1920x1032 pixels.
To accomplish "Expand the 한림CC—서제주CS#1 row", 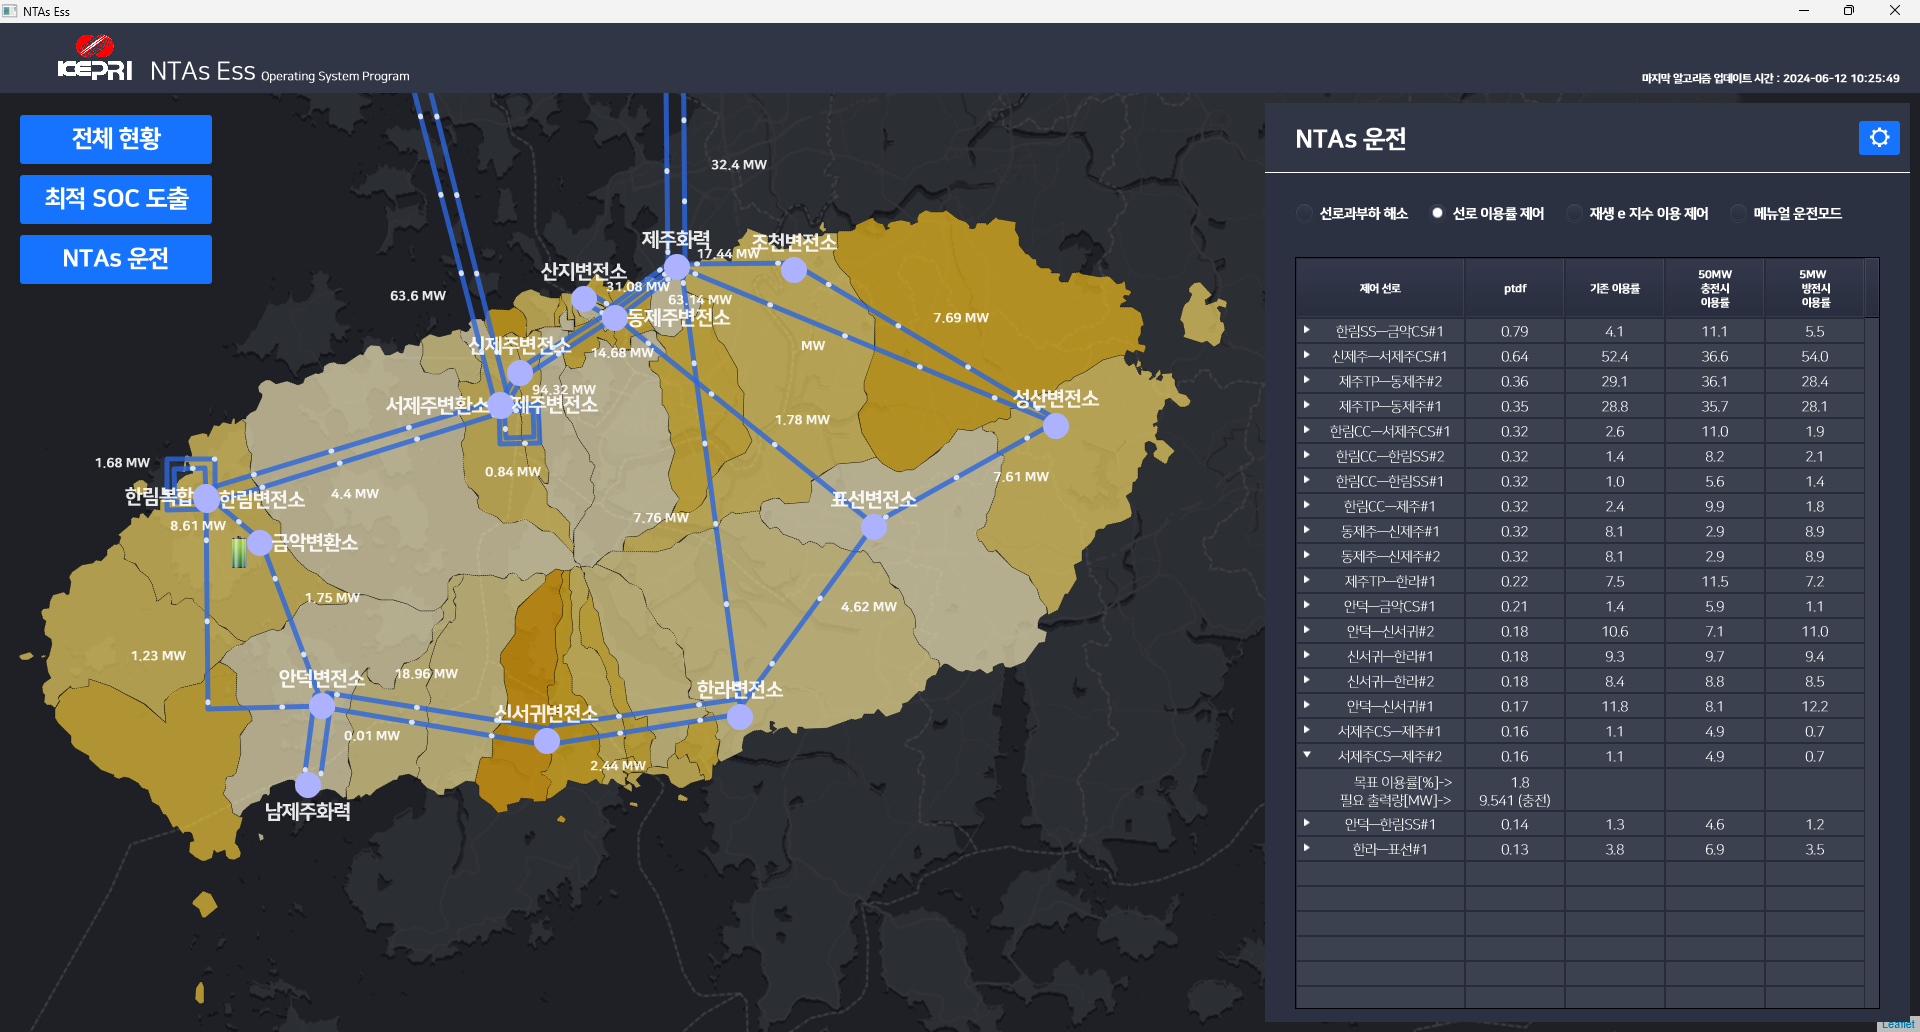I will click(x=1306, y=430).
